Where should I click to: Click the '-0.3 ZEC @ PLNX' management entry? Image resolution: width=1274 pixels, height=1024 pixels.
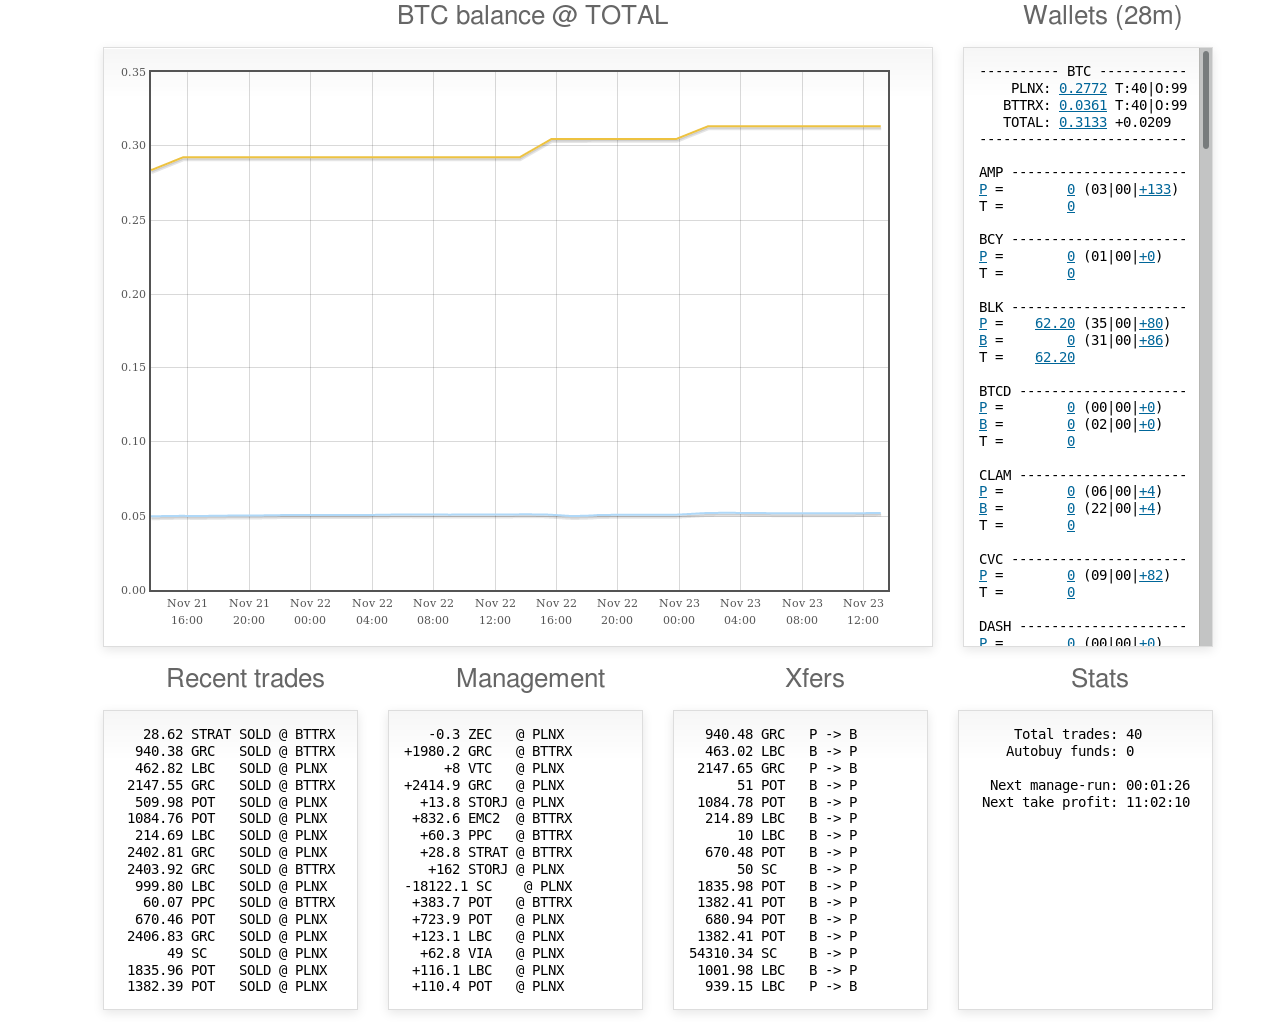496,734
